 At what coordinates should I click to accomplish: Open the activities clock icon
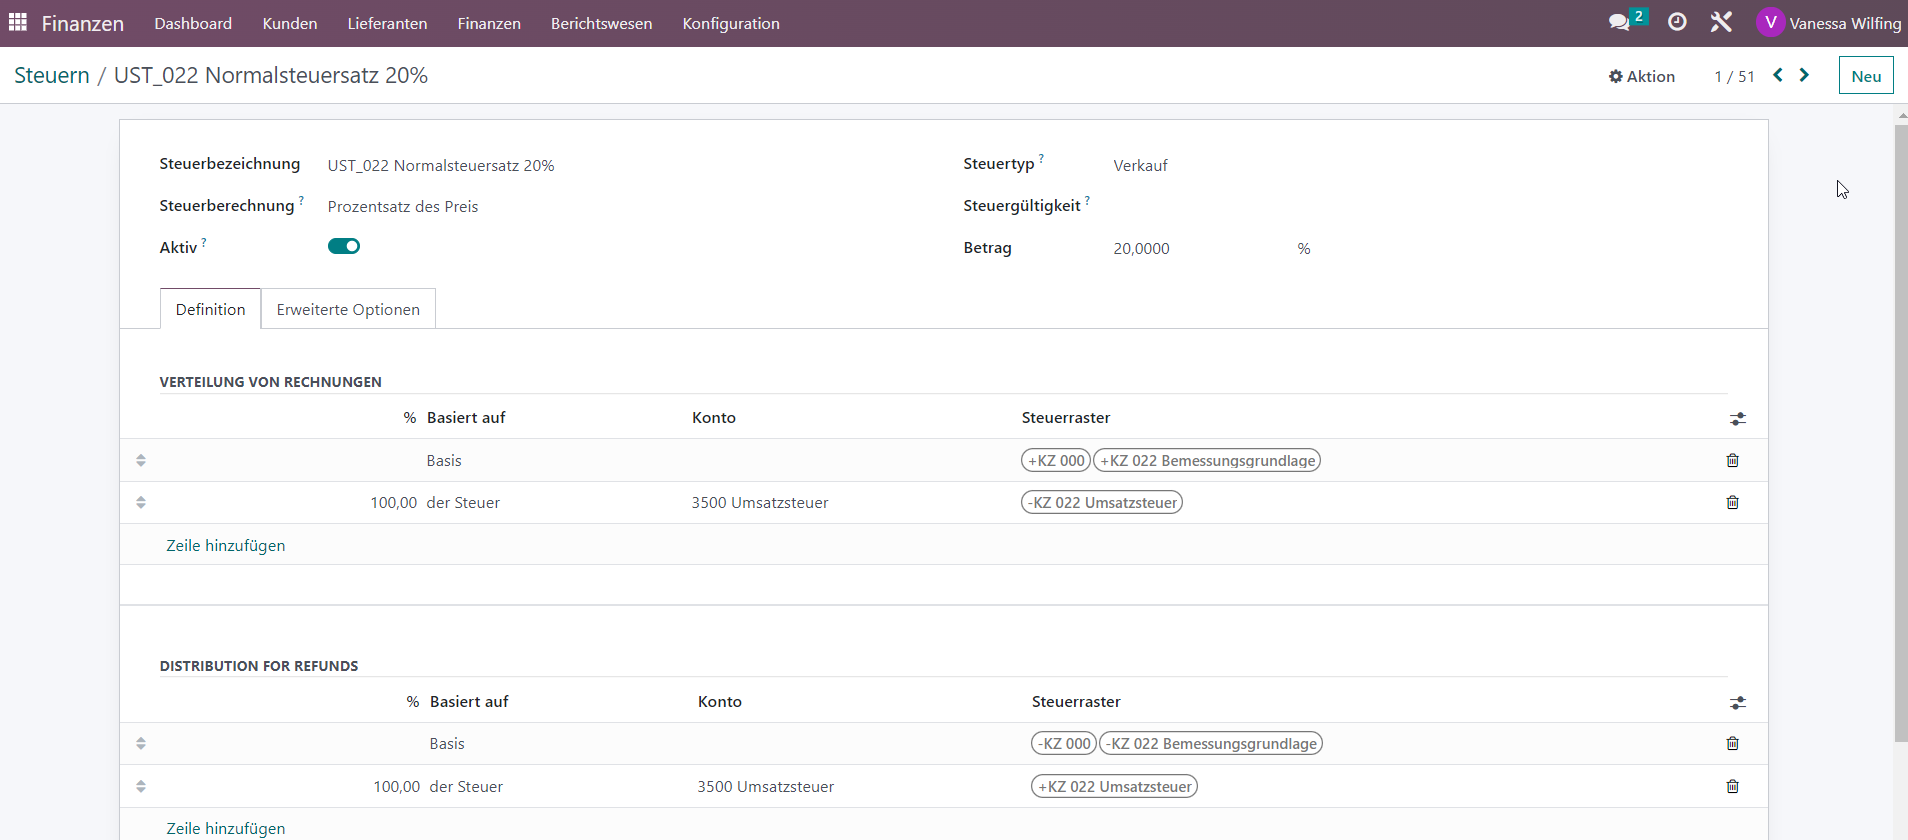(1677, 22)
